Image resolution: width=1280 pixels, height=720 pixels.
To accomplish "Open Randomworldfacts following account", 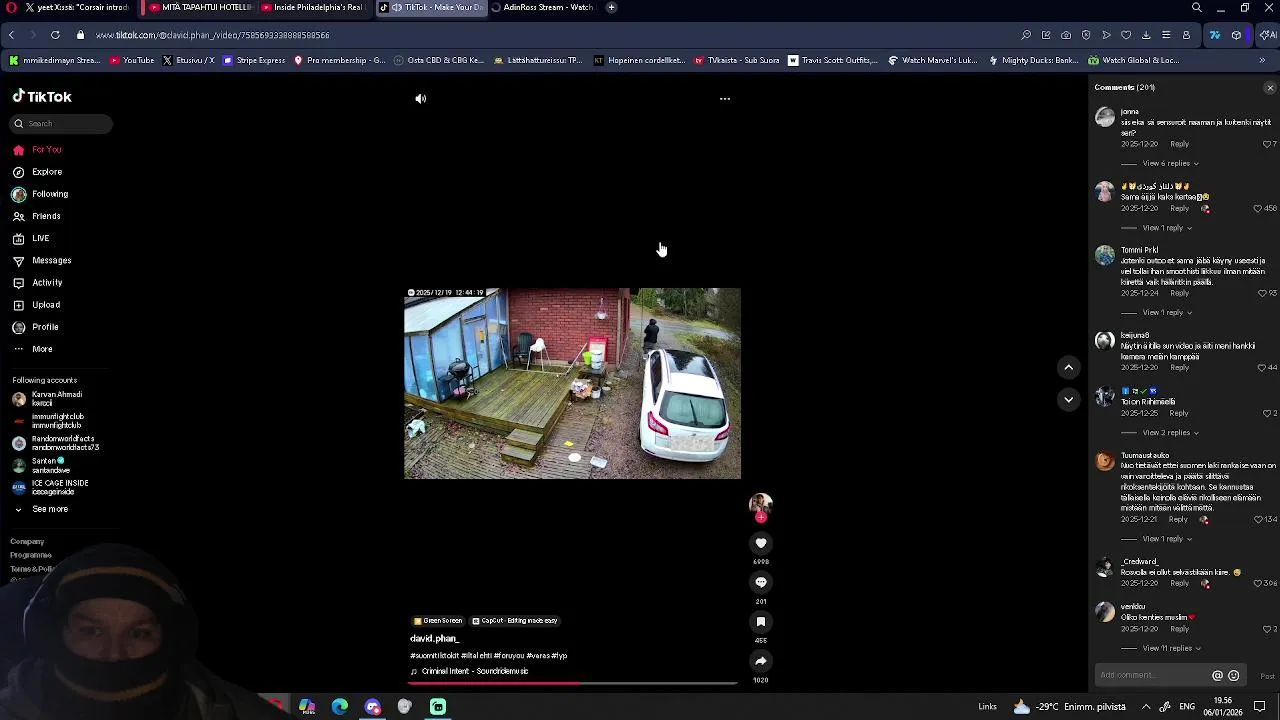I will [x=55, y=443].
